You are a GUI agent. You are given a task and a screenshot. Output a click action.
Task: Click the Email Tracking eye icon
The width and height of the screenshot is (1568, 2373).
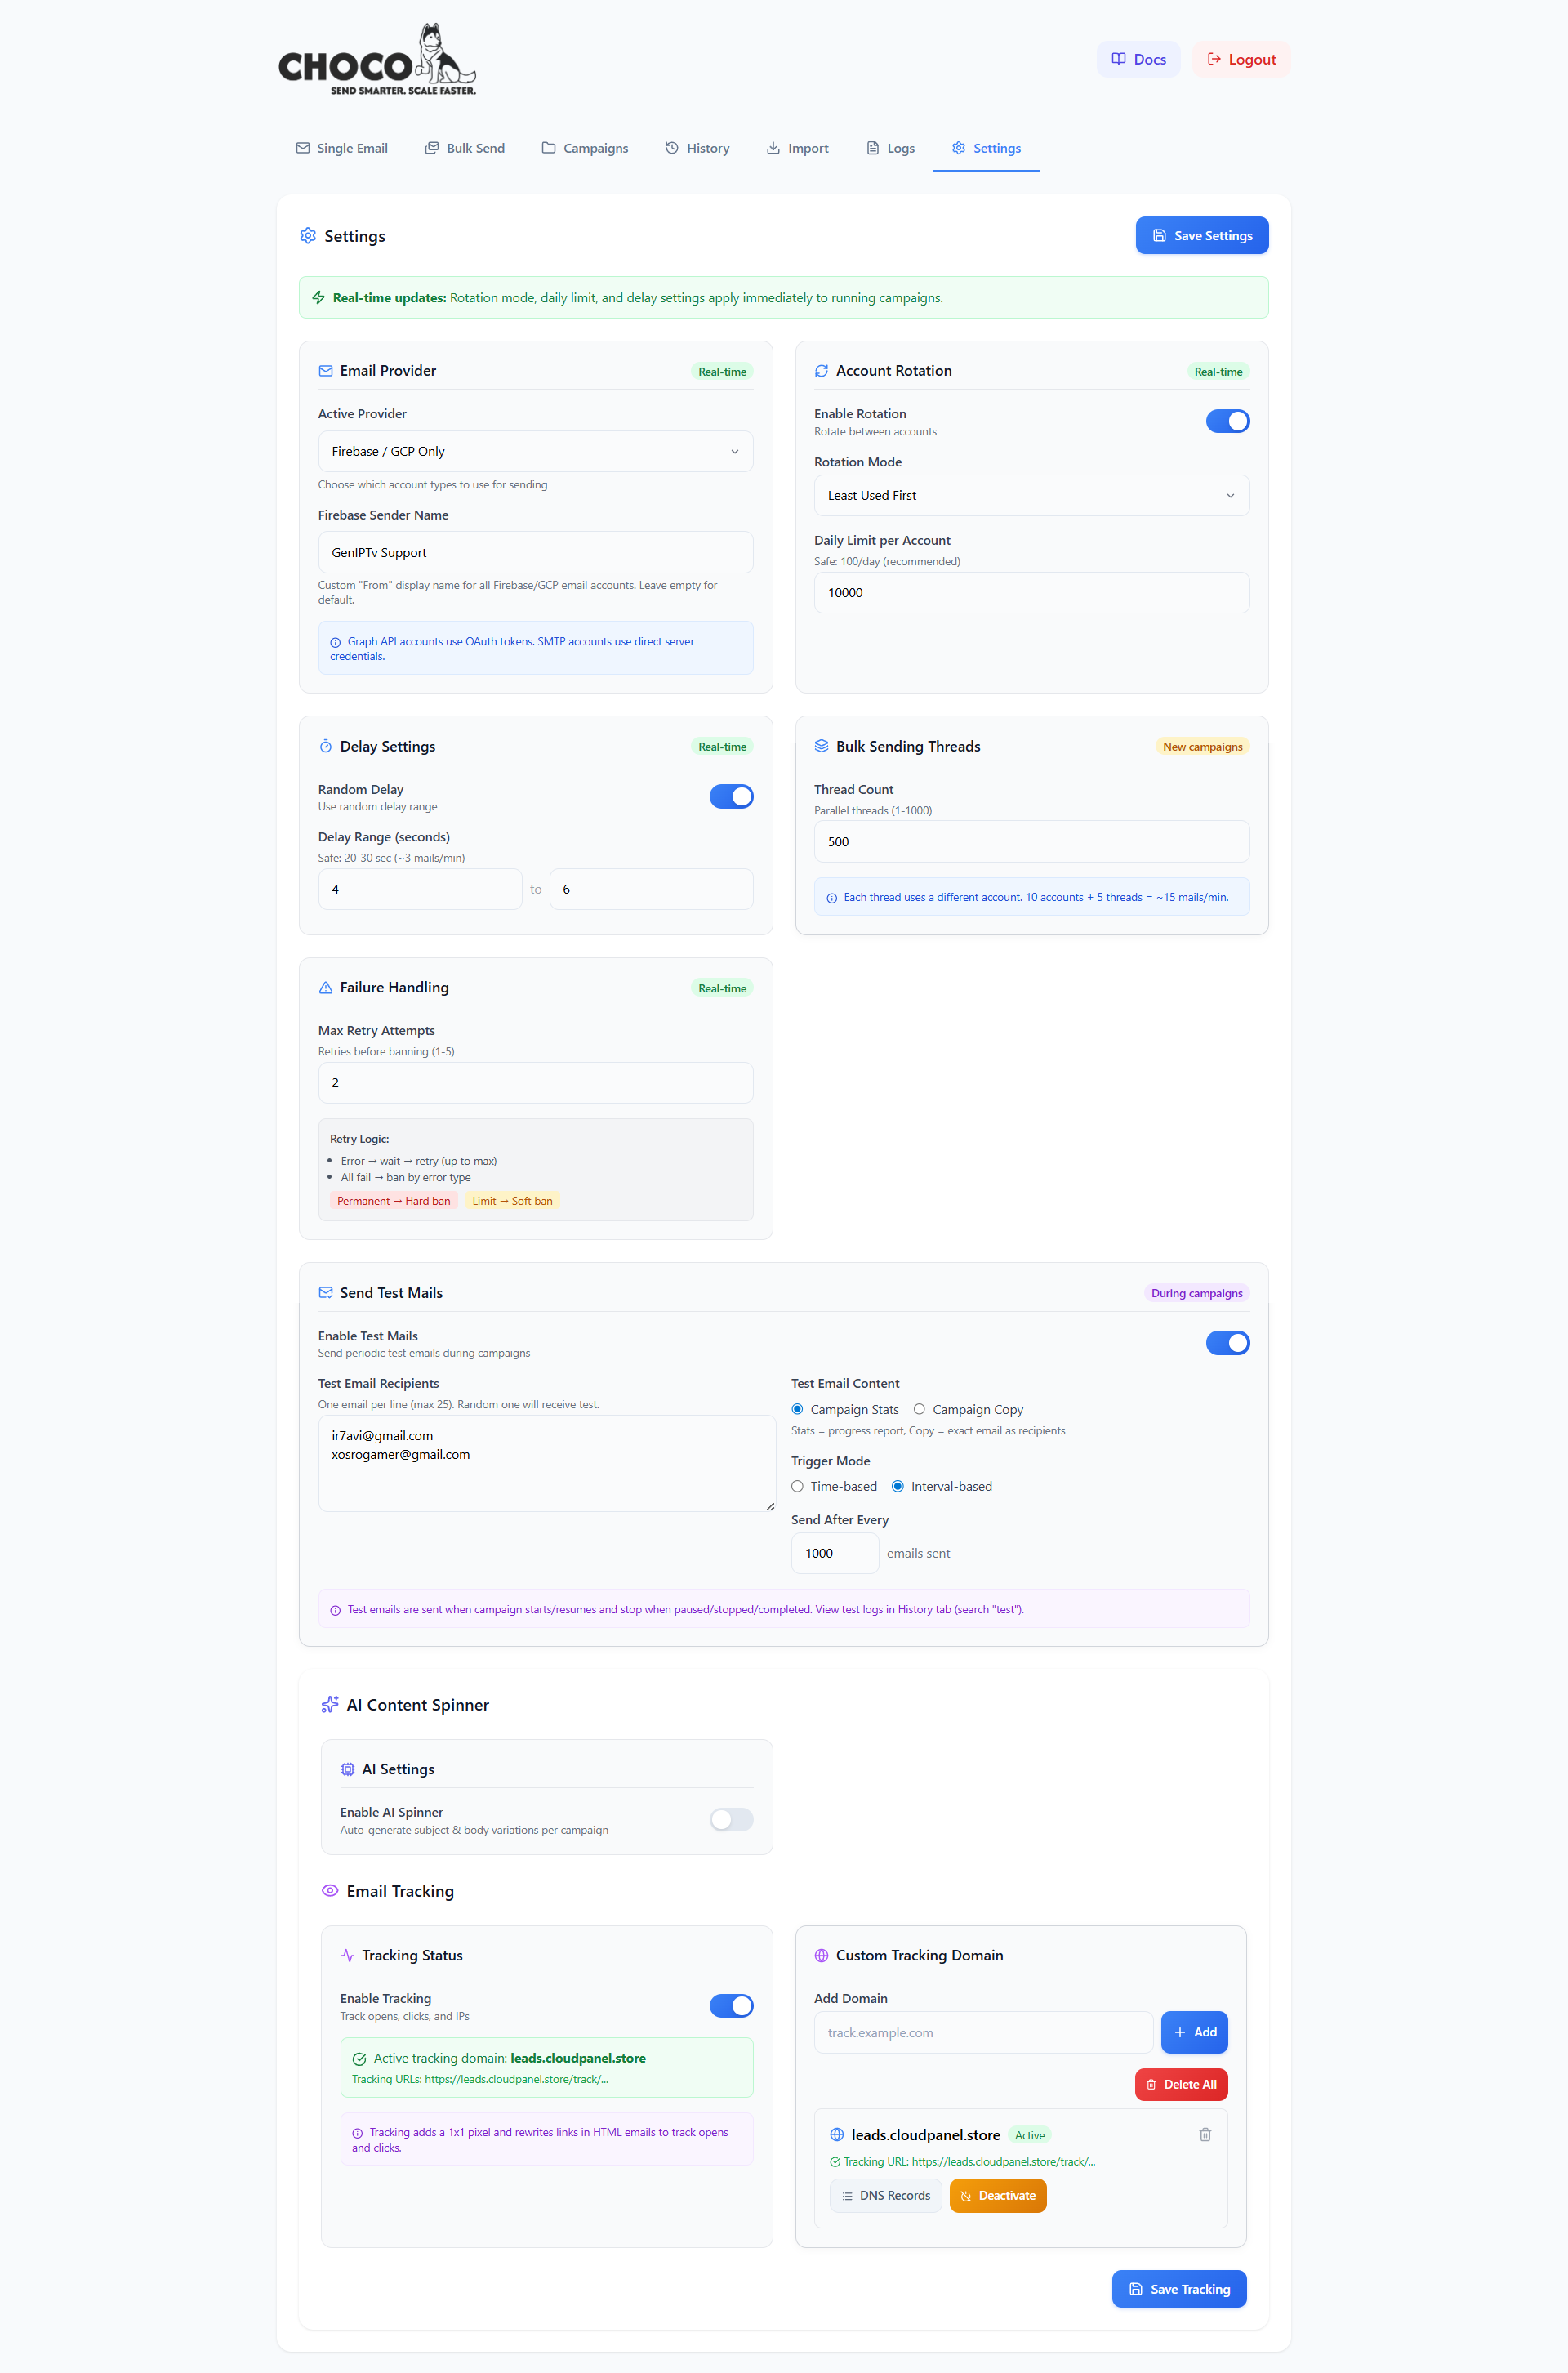[330, 1890]
